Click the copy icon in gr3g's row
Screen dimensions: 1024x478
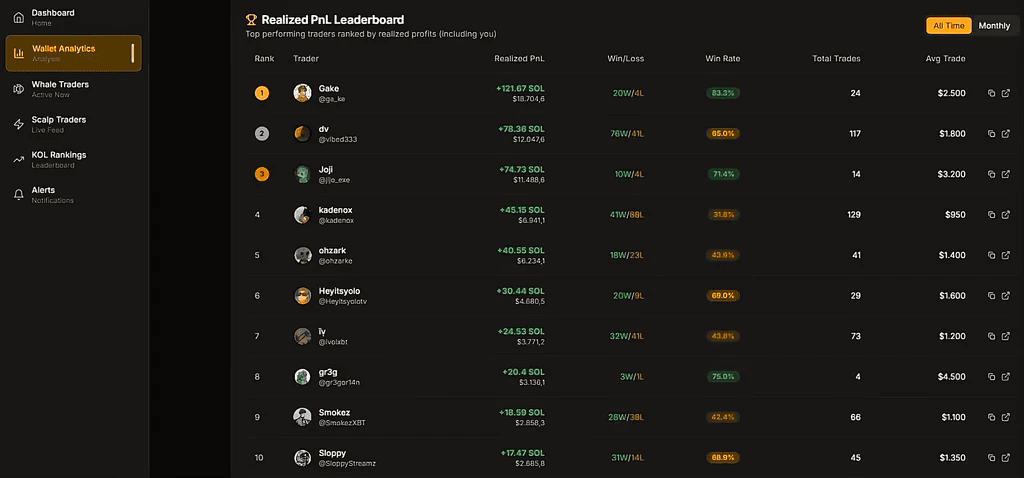pyautogui.click(x=991, y=377)
